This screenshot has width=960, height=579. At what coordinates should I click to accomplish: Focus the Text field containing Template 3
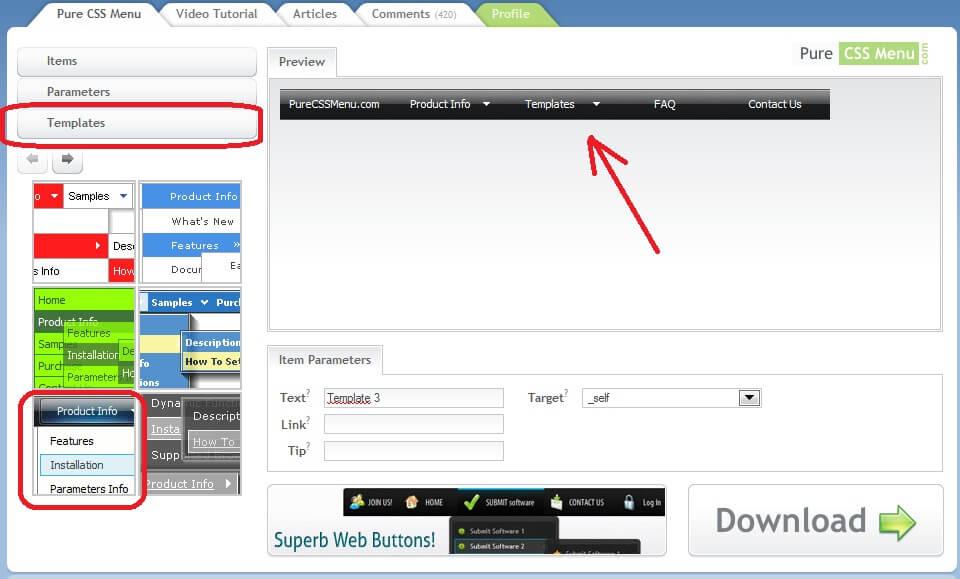coord(414,398)
